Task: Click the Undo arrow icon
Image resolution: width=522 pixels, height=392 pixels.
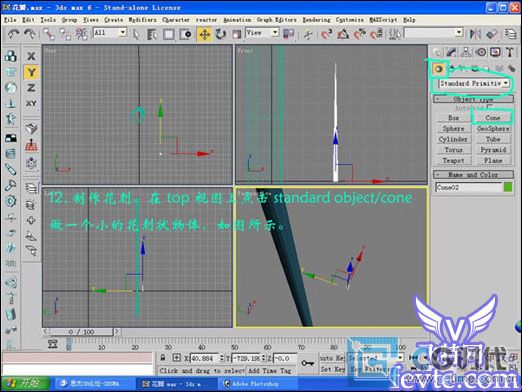Action: 13,34
